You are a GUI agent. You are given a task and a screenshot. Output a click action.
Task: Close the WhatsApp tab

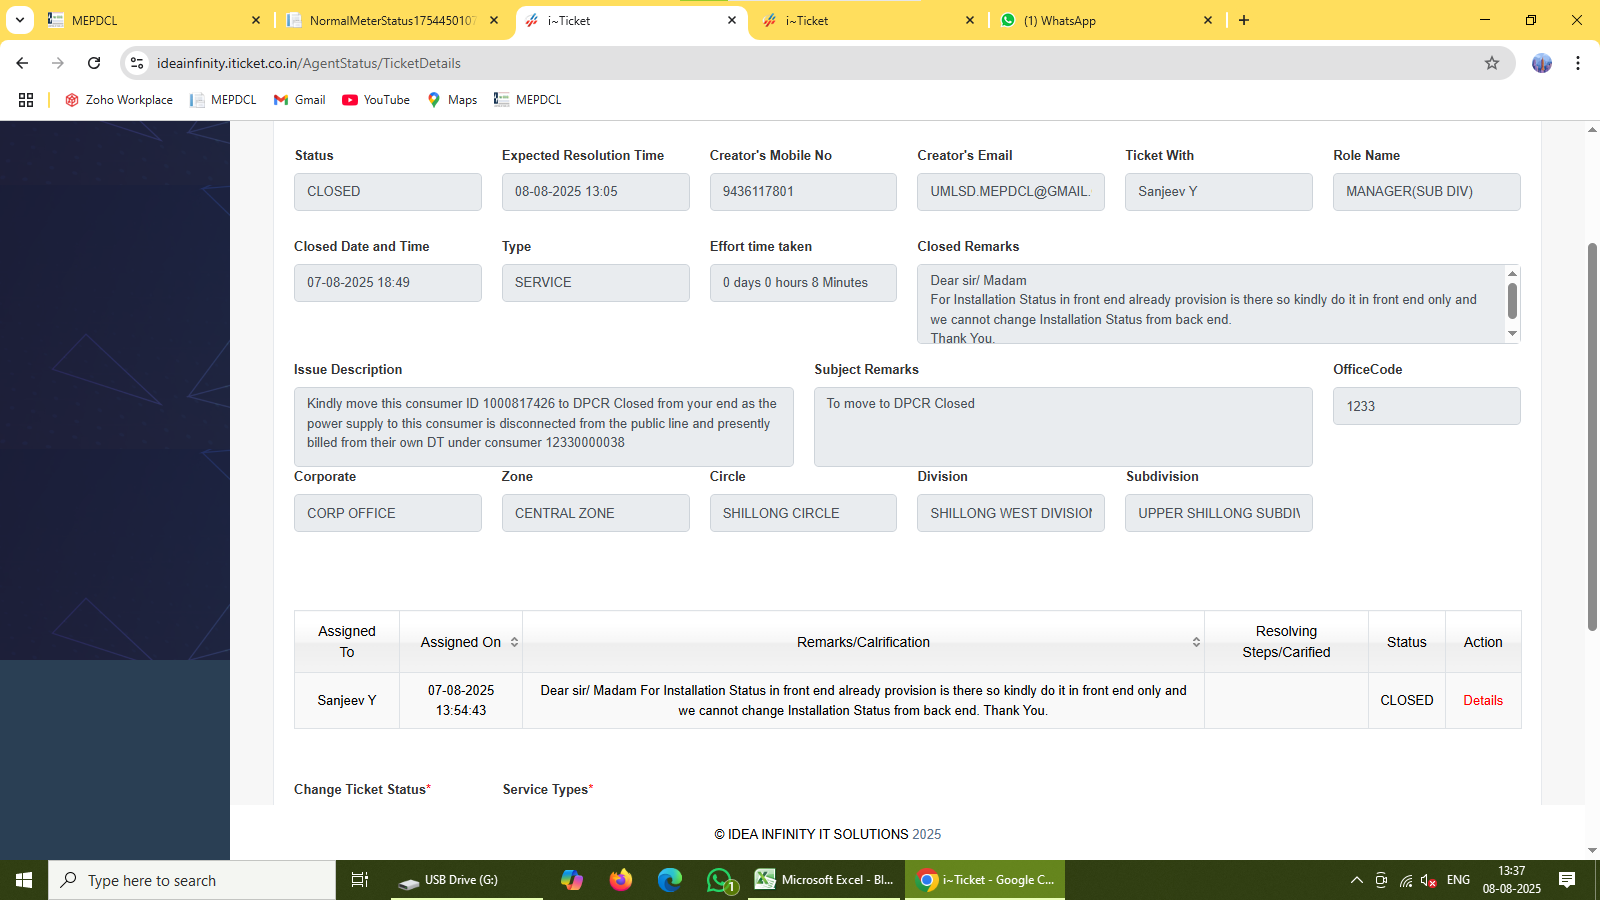click(1208, 20)
